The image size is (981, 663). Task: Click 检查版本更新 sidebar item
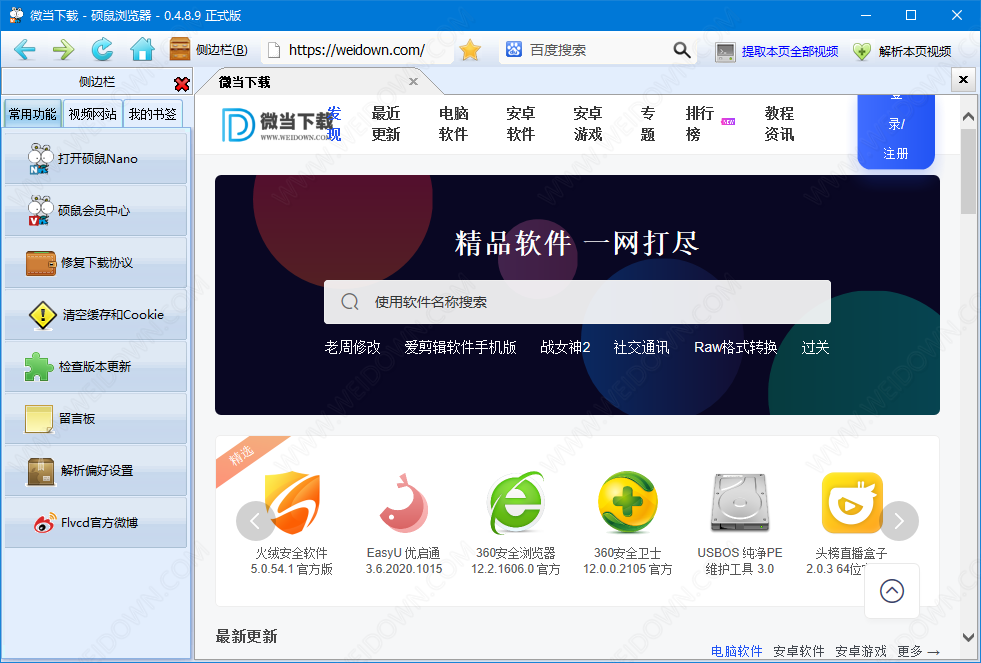point(96,366)
